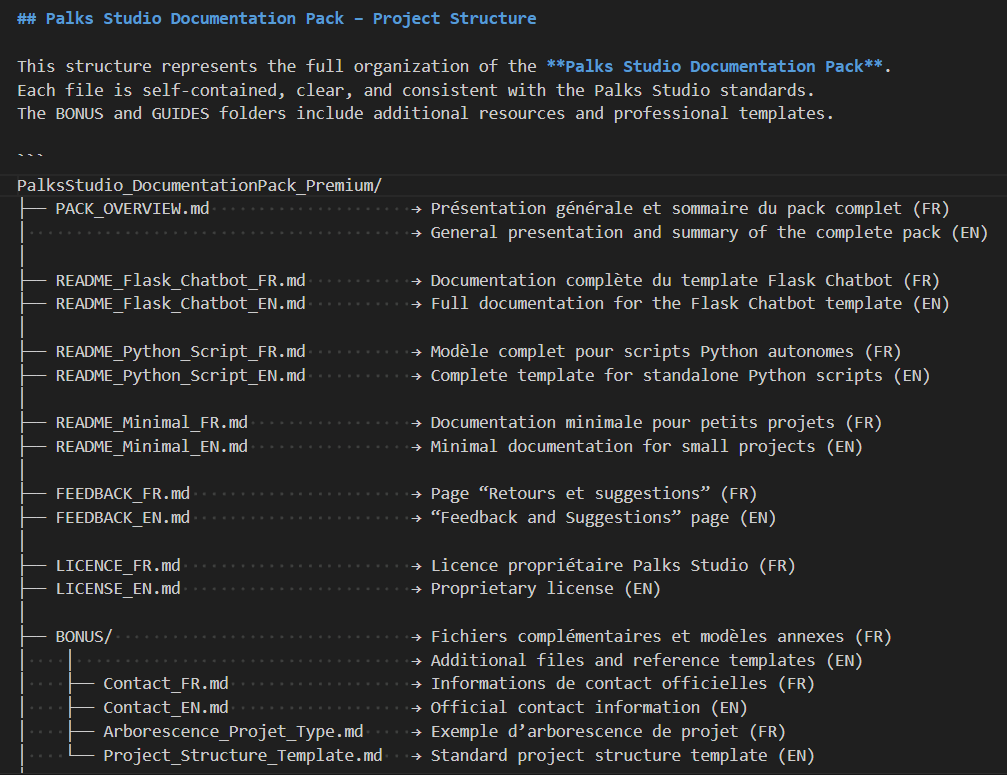Select Arborescence_Projet_Type.md file name

click(233, 732)
